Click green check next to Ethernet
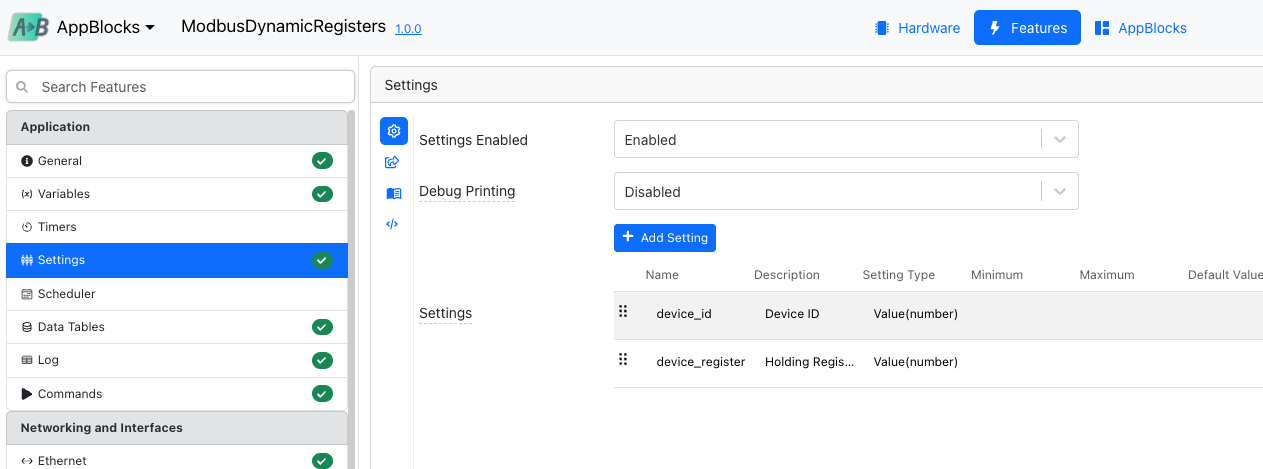This screenshot has height=469, width=1263. (x=322, y=461)
